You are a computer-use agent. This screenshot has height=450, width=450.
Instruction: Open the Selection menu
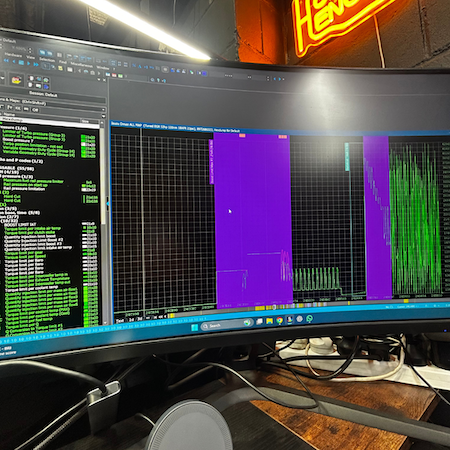[47, 60]
